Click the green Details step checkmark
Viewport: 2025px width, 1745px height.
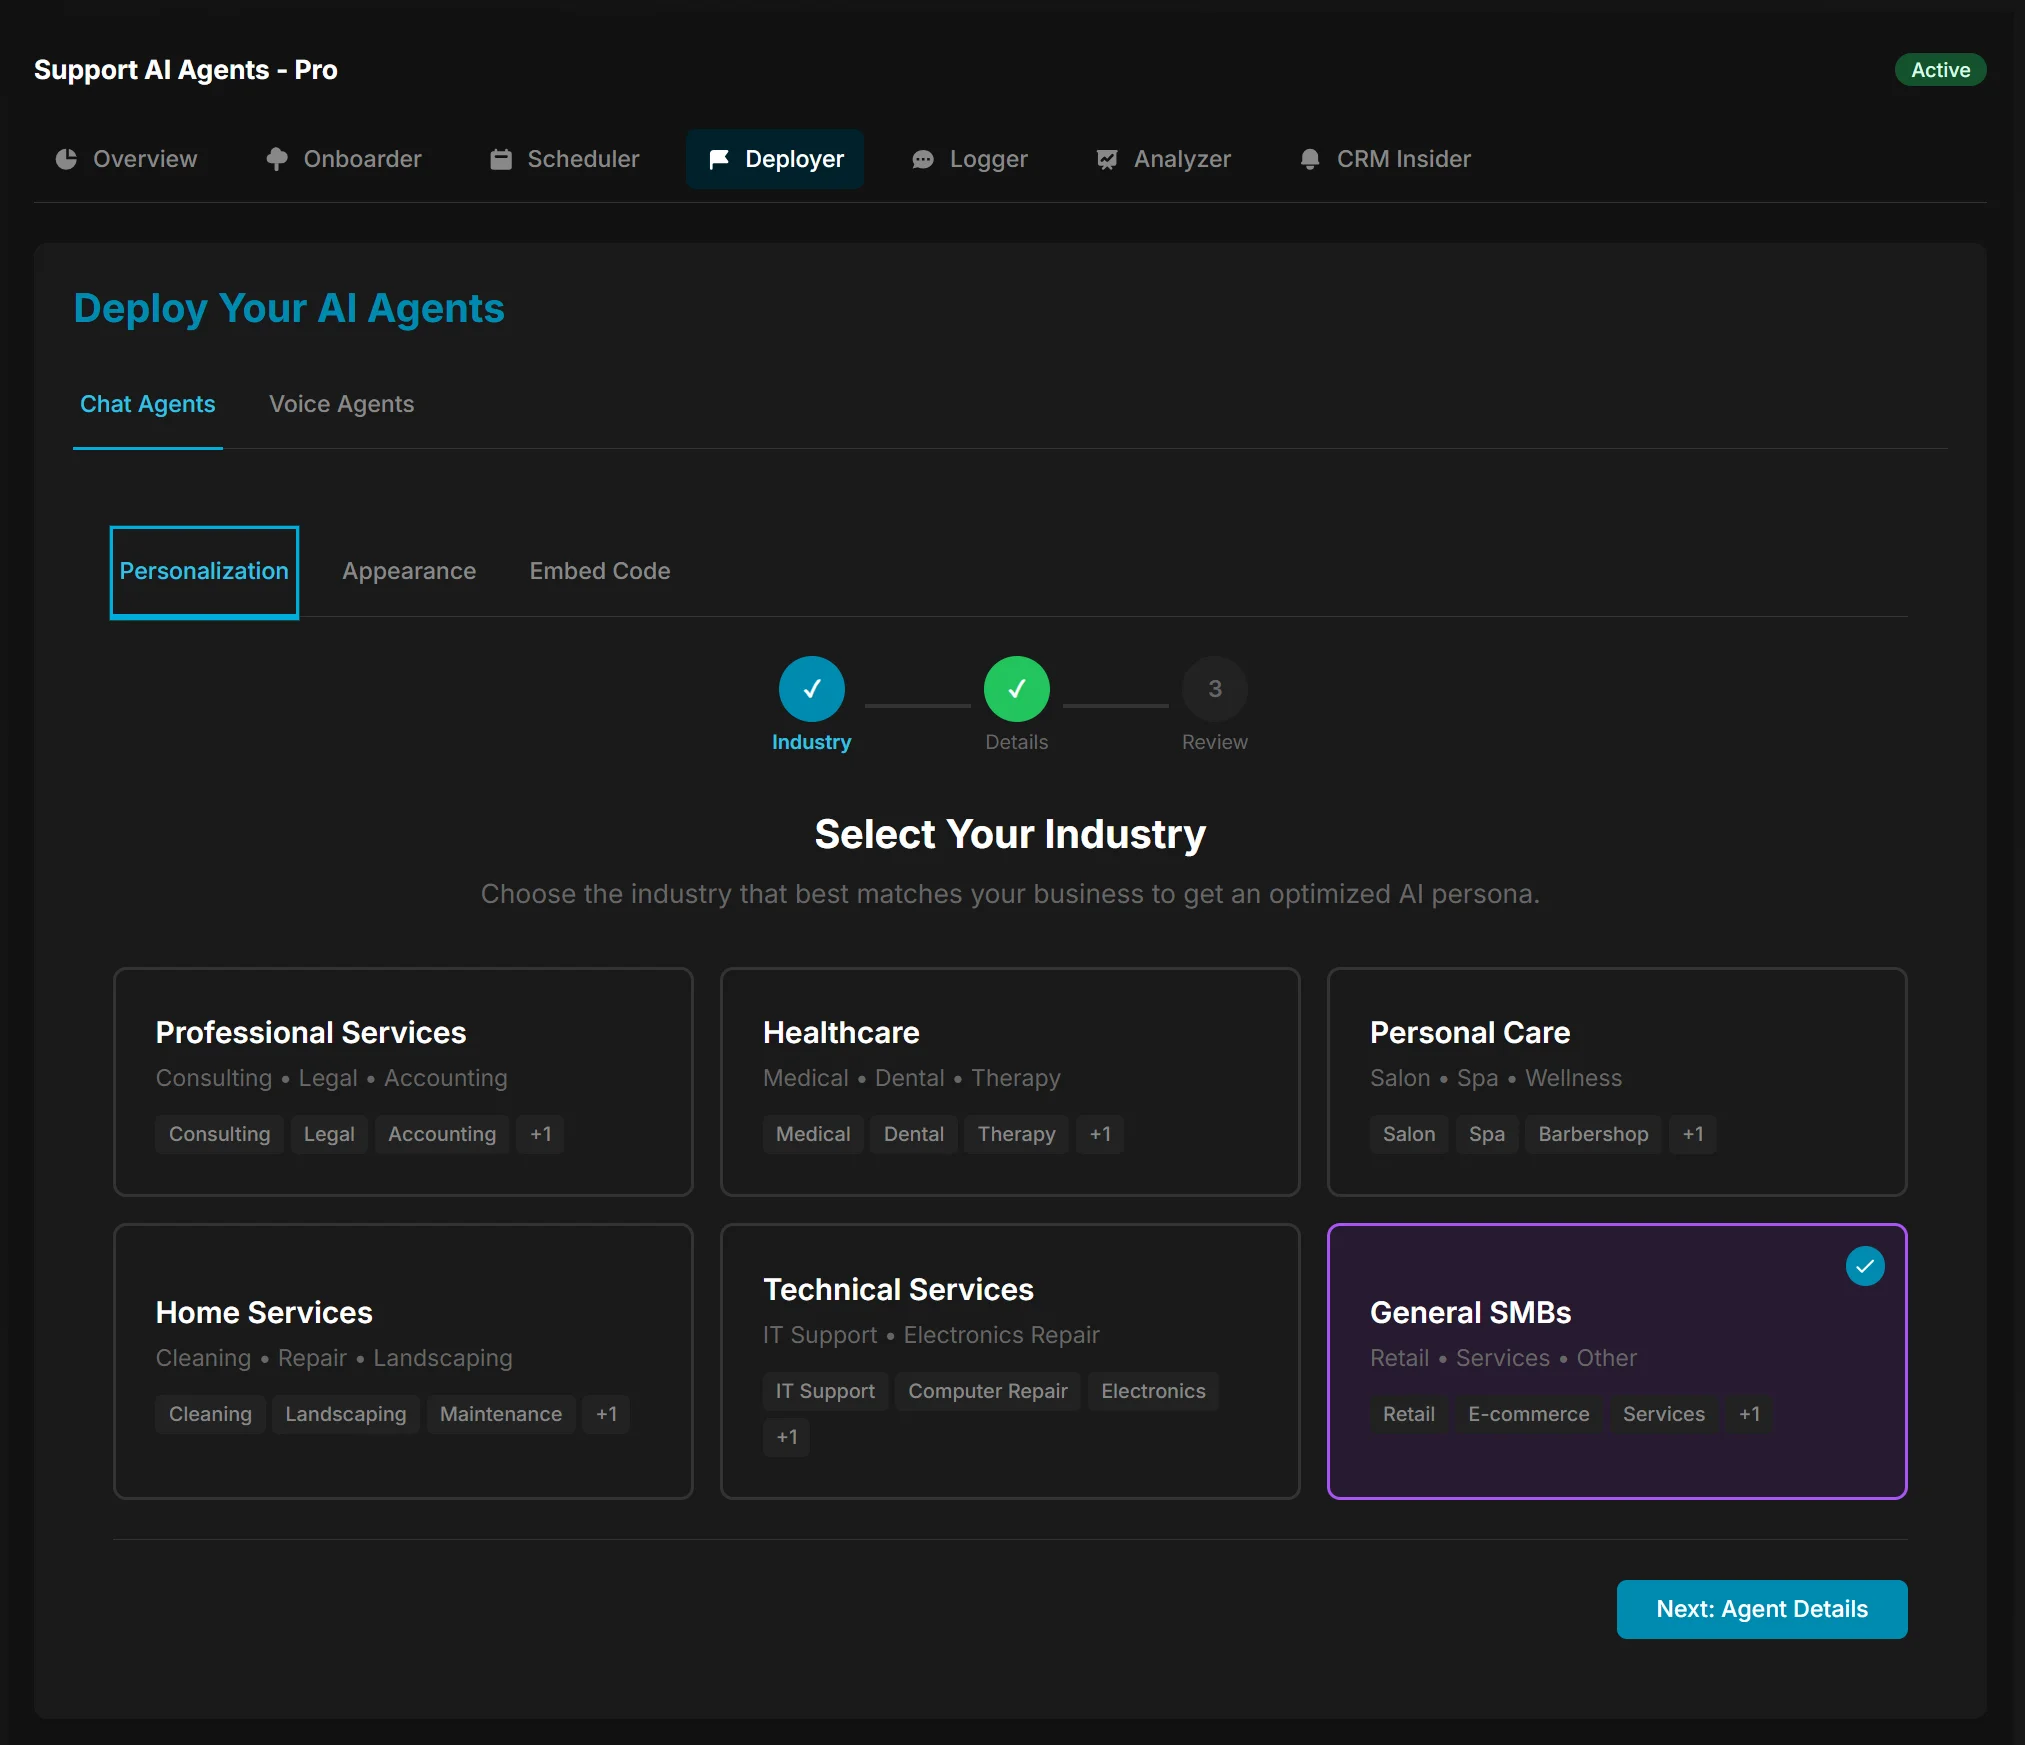click(x=1016, y=689)
